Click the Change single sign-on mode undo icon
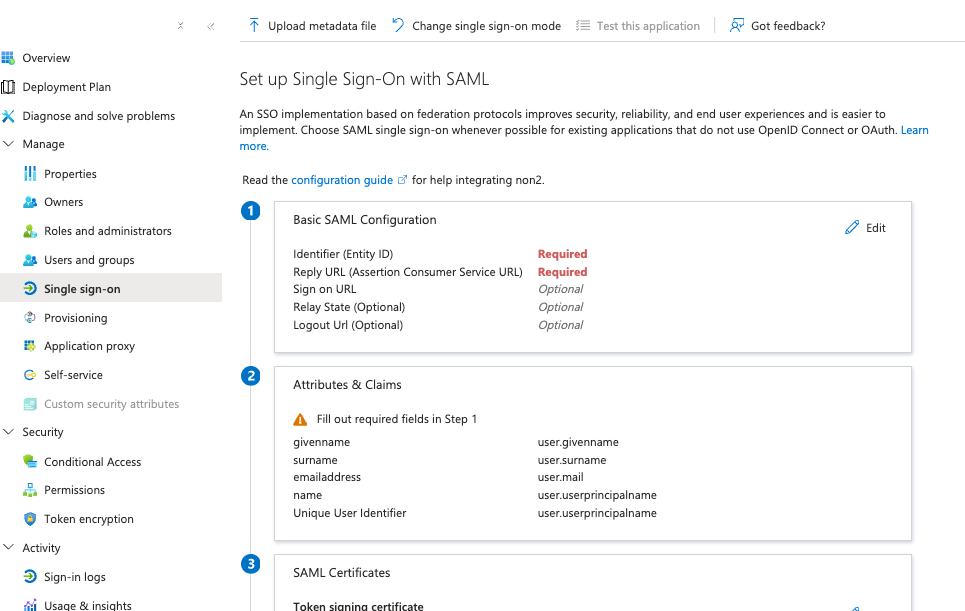 pyautogui.click(x=398, y=25)
